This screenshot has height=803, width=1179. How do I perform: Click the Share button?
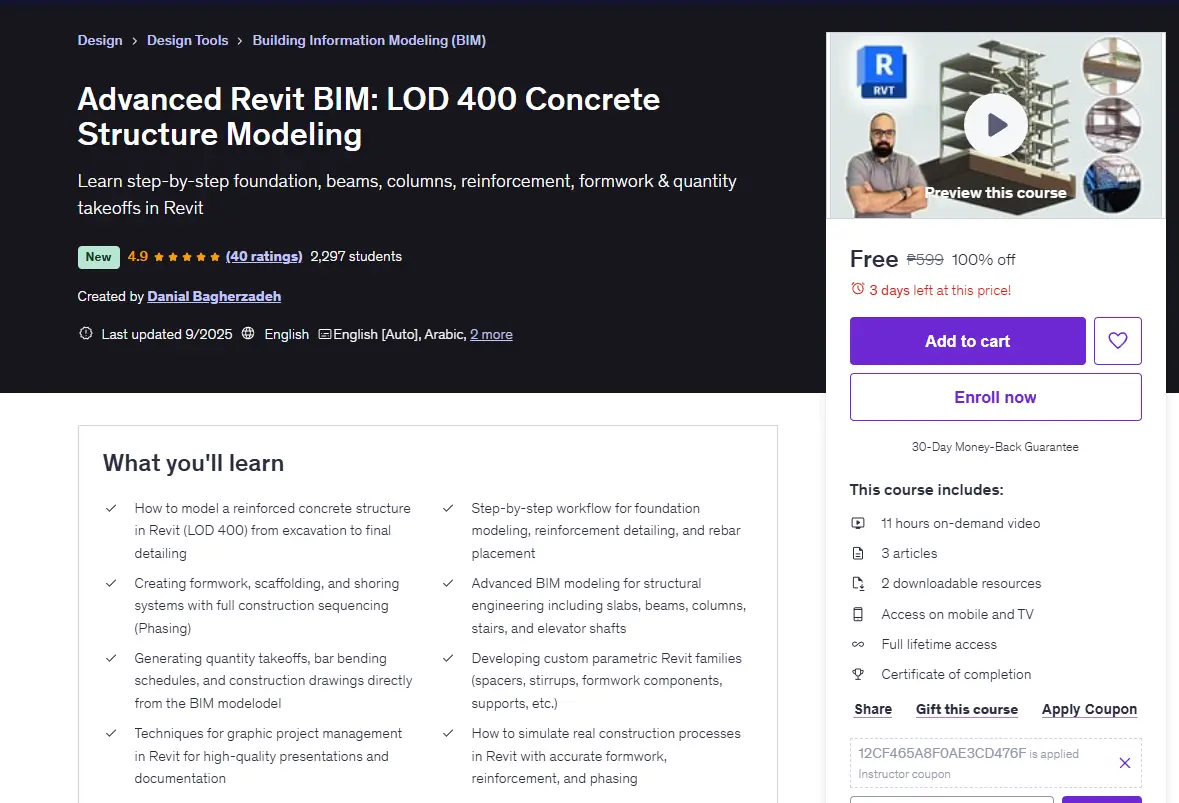tap(873, 709)
